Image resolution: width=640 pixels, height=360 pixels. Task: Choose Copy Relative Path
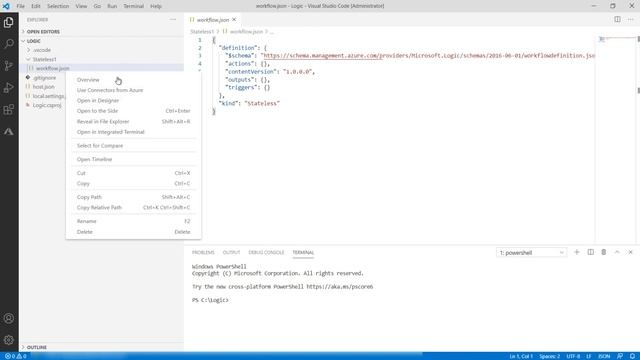click(133, 207)
